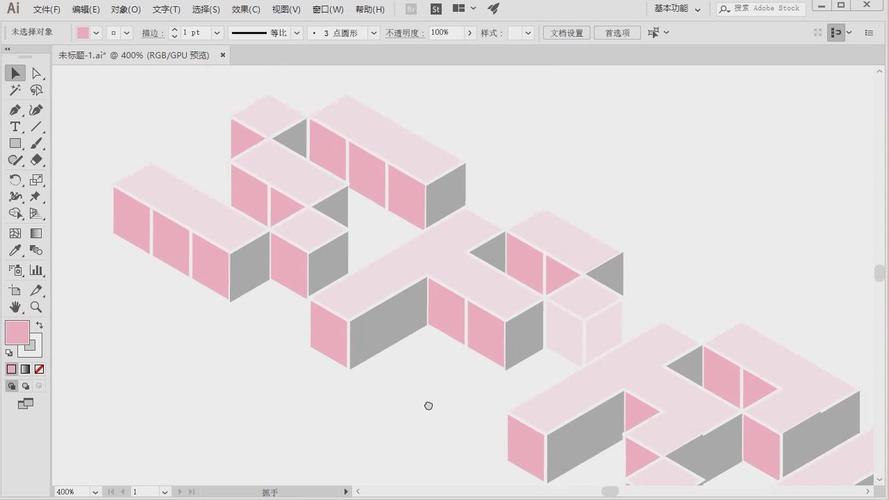Screen dimensions: 889x500
Task: Toggle the control panel snap/align highlighted button
Action: point(836,32)
